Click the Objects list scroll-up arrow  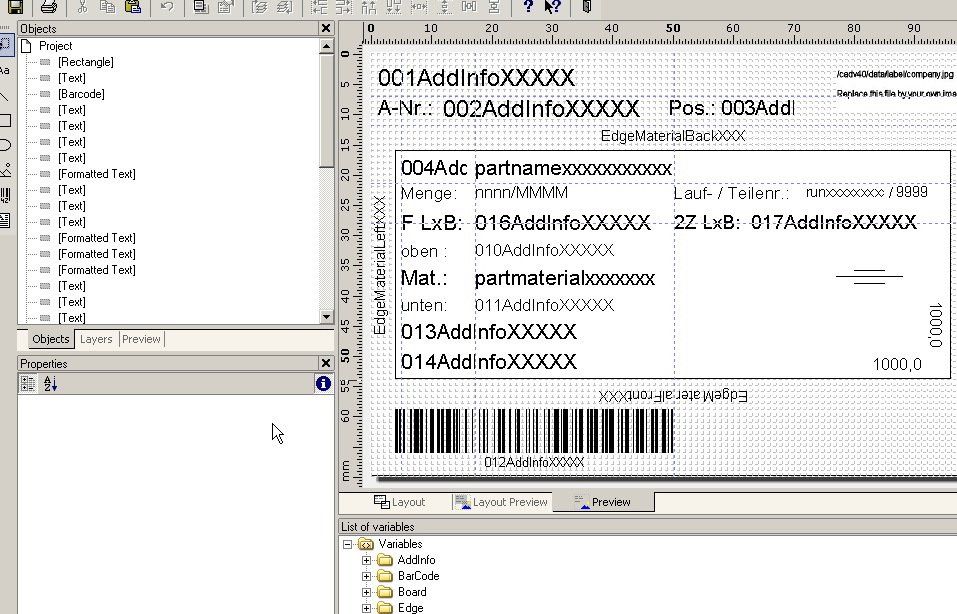point(326,46)
